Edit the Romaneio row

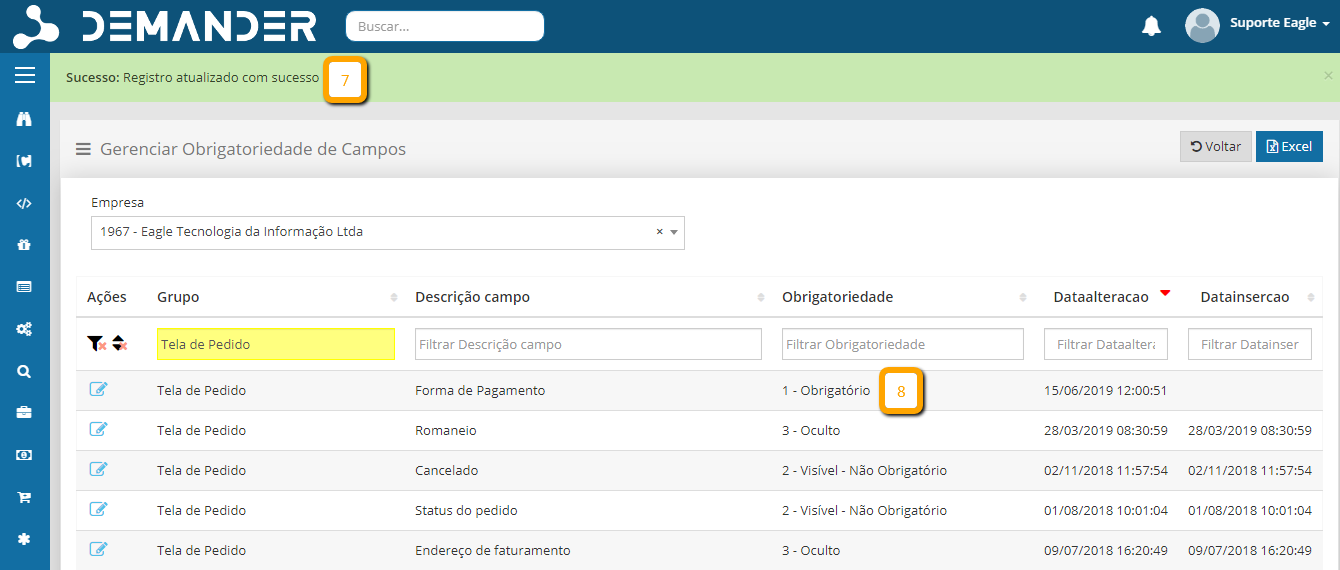98,429
